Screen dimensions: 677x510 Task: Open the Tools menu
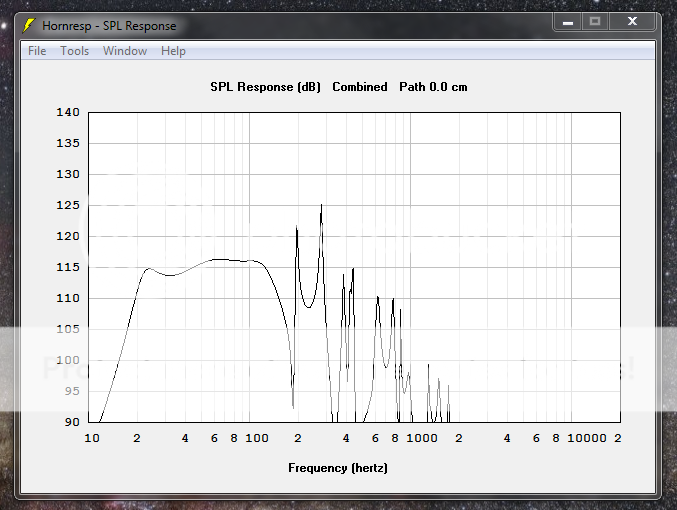click(x=74, y=51)
